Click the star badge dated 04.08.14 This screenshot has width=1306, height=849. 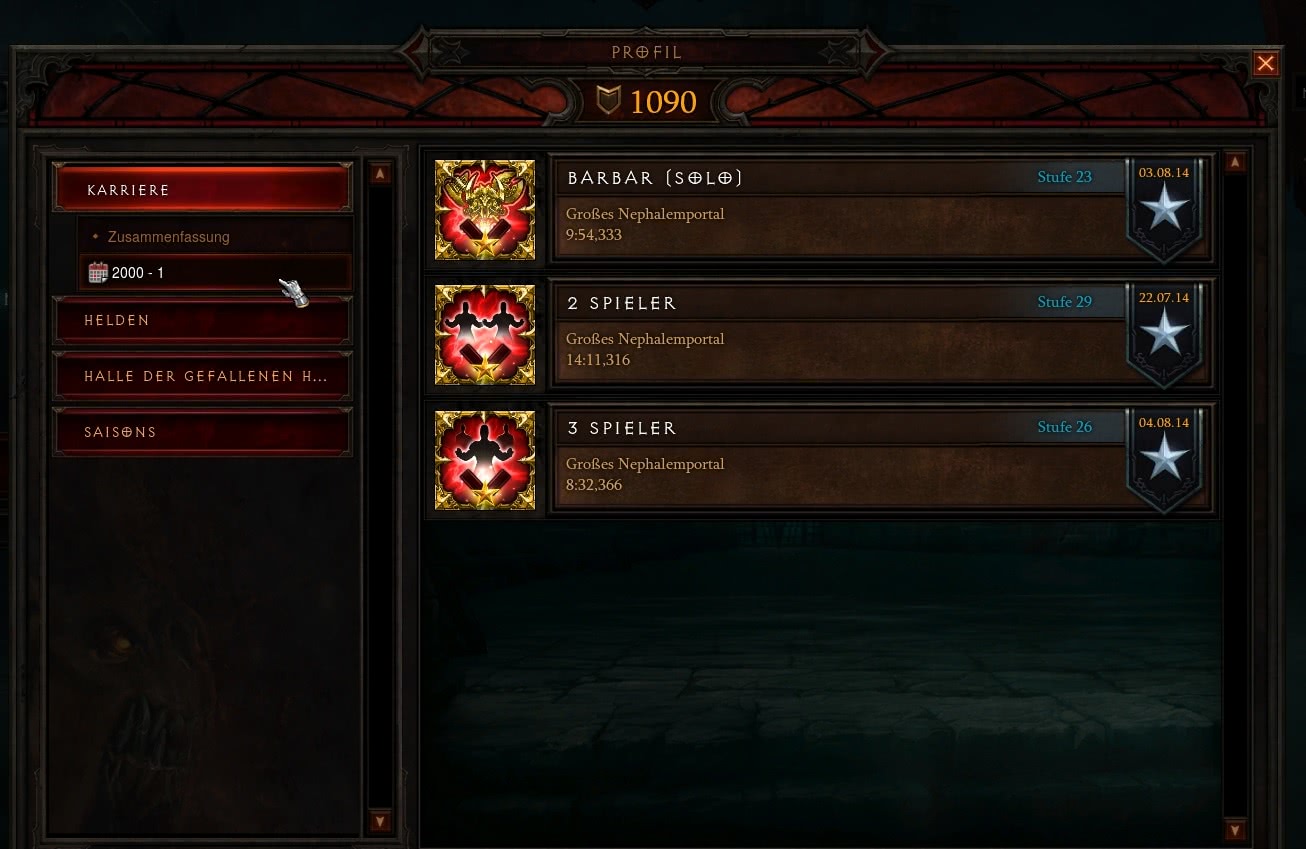coord(1164,458)
